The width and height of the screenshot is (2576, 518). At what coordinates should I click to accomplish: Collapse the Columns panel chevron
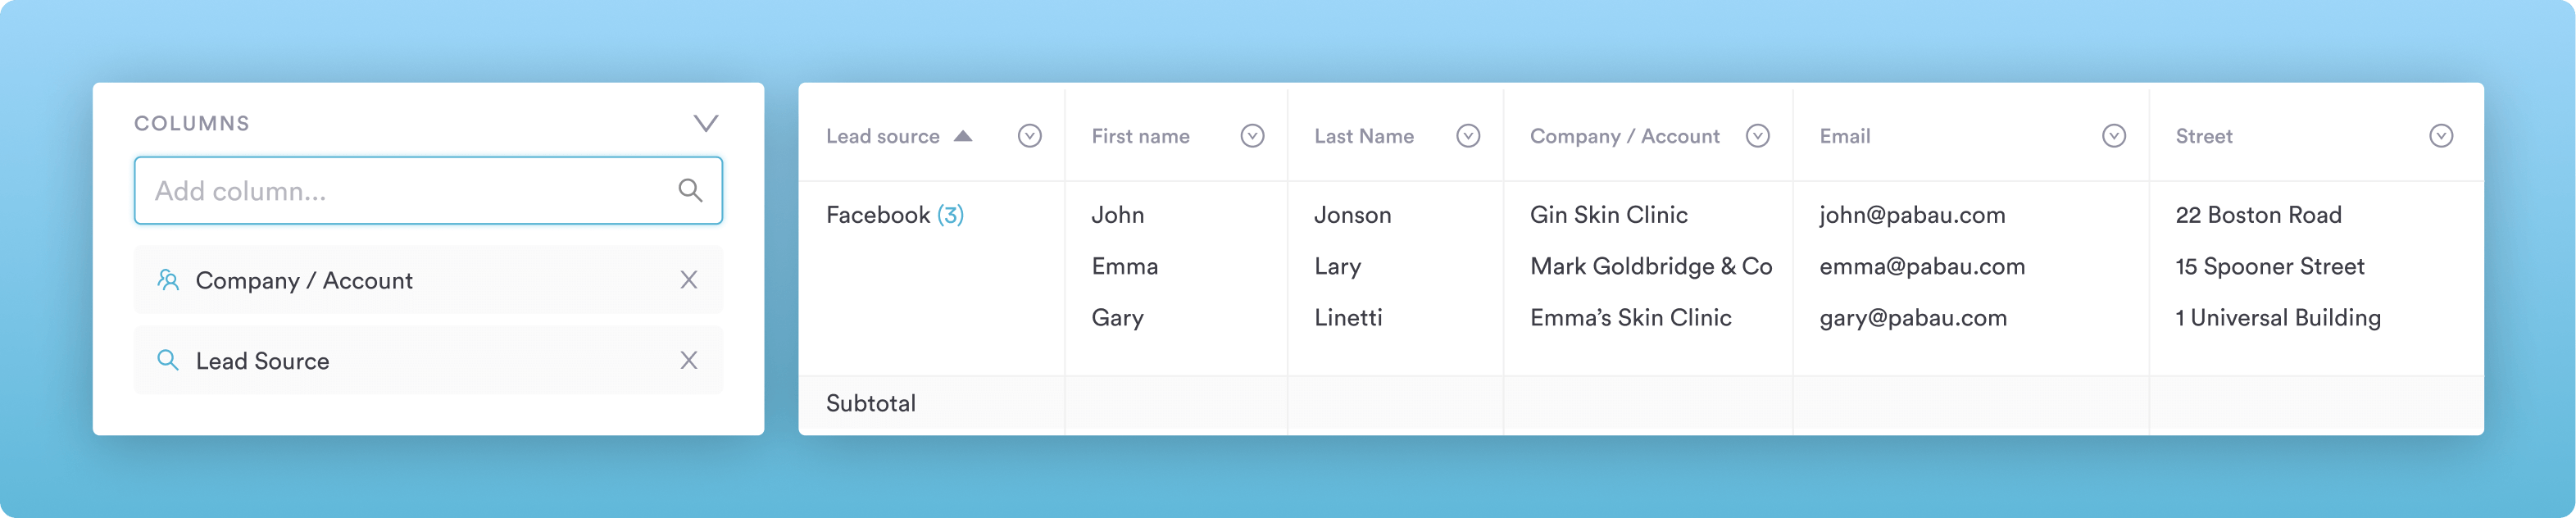point(706,123)
